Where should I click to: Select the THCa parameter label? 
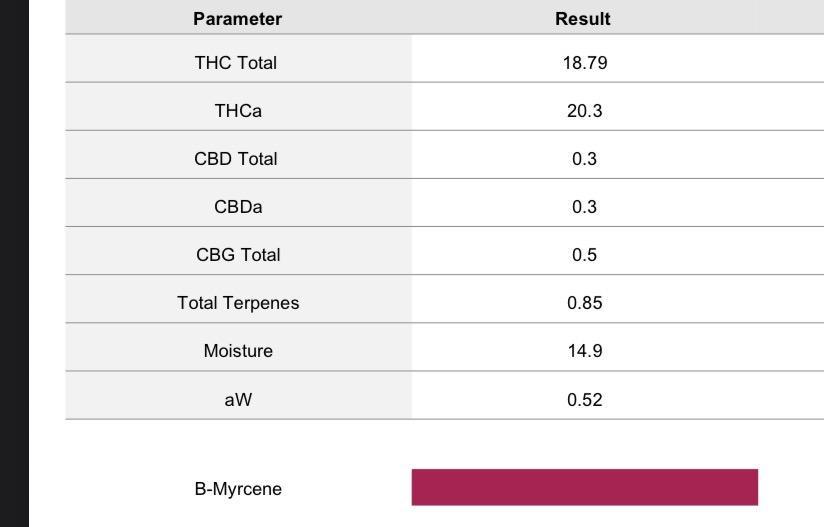[238, 111]
